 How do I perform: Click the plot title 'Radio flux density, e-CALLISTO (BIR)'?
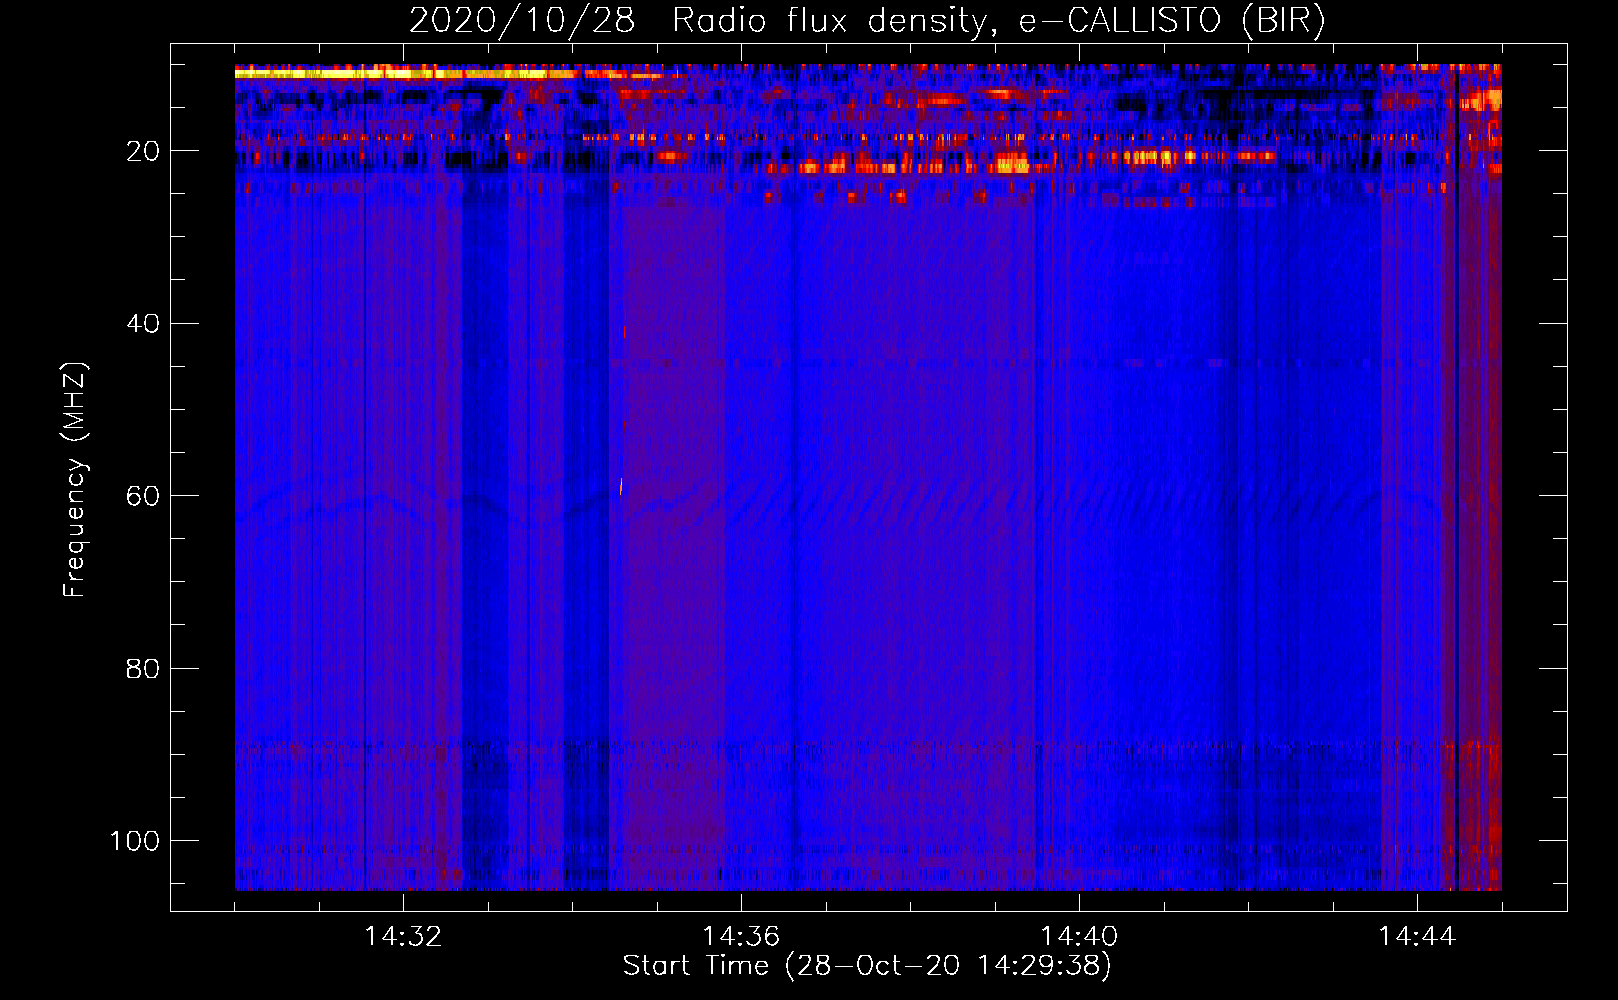(x=998, y=21)
